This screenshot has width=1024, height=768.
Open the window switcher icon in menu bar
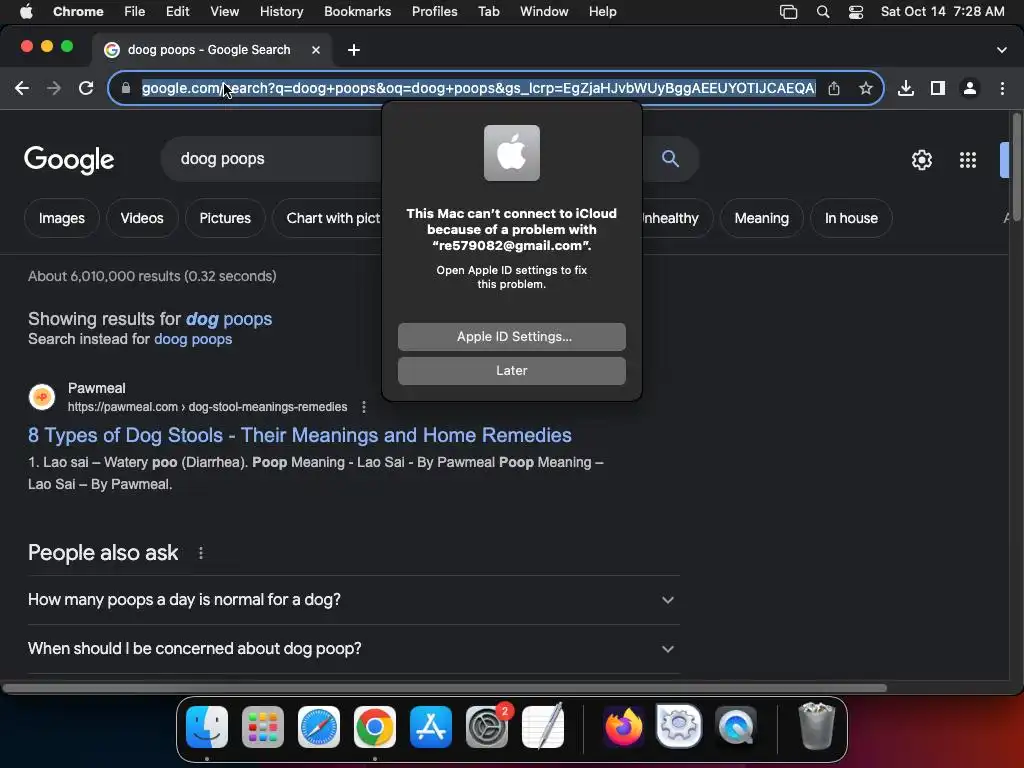point(788,12)
